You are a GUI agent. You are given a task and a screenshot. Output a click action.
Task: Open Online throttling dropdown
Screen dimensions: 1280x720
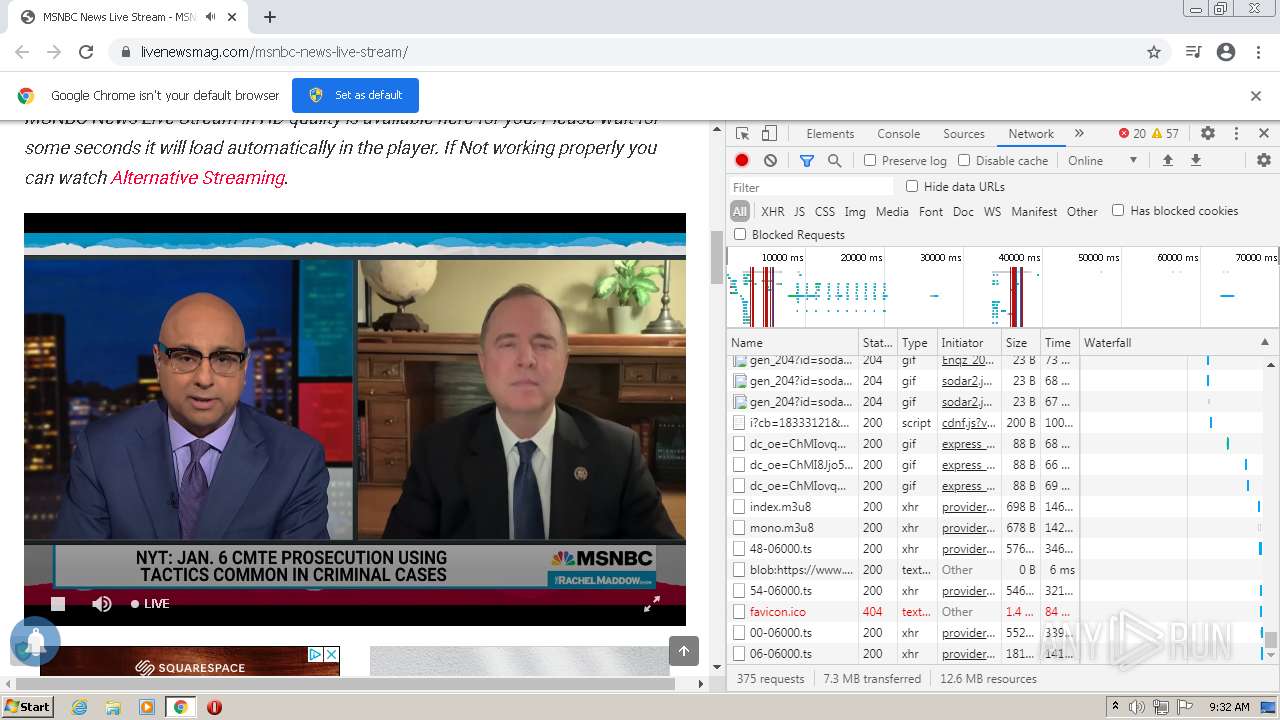pyautogui.click(x=1102, y=160)
